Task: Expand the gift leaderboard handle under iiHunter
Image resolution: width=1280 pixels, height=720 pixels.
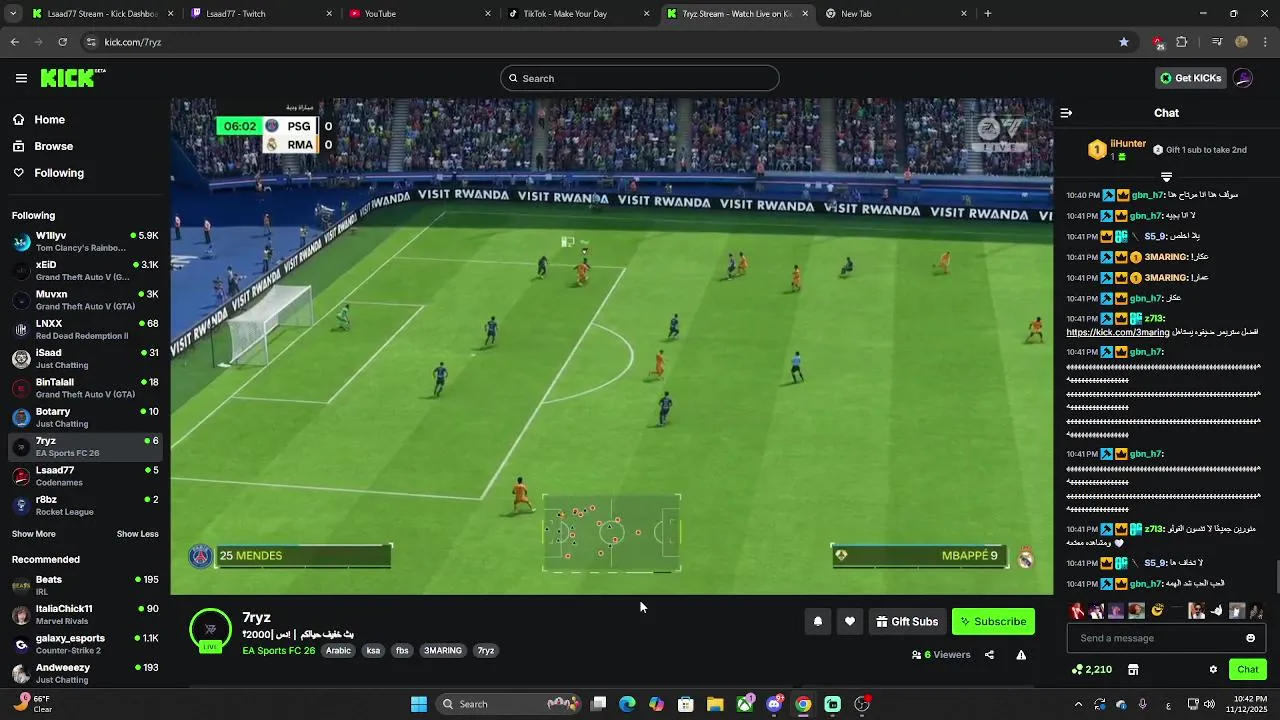Action: coord(1166,177)
